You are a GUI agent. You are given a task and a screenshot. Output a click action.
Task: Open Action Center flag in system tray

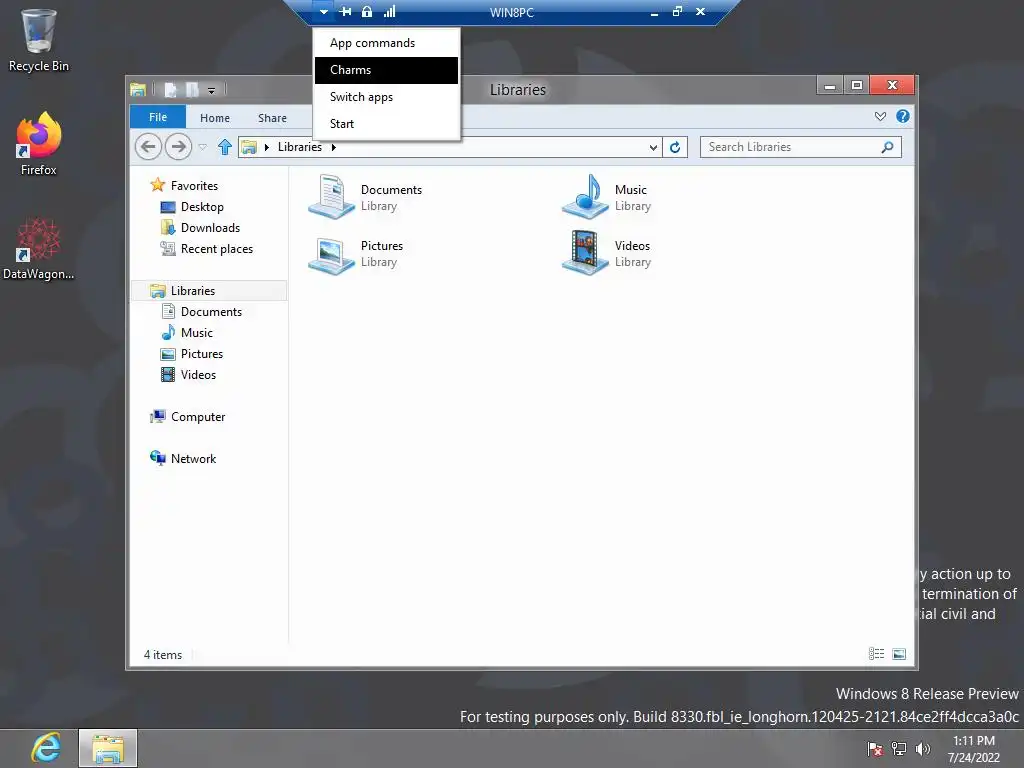coord(875,749)
